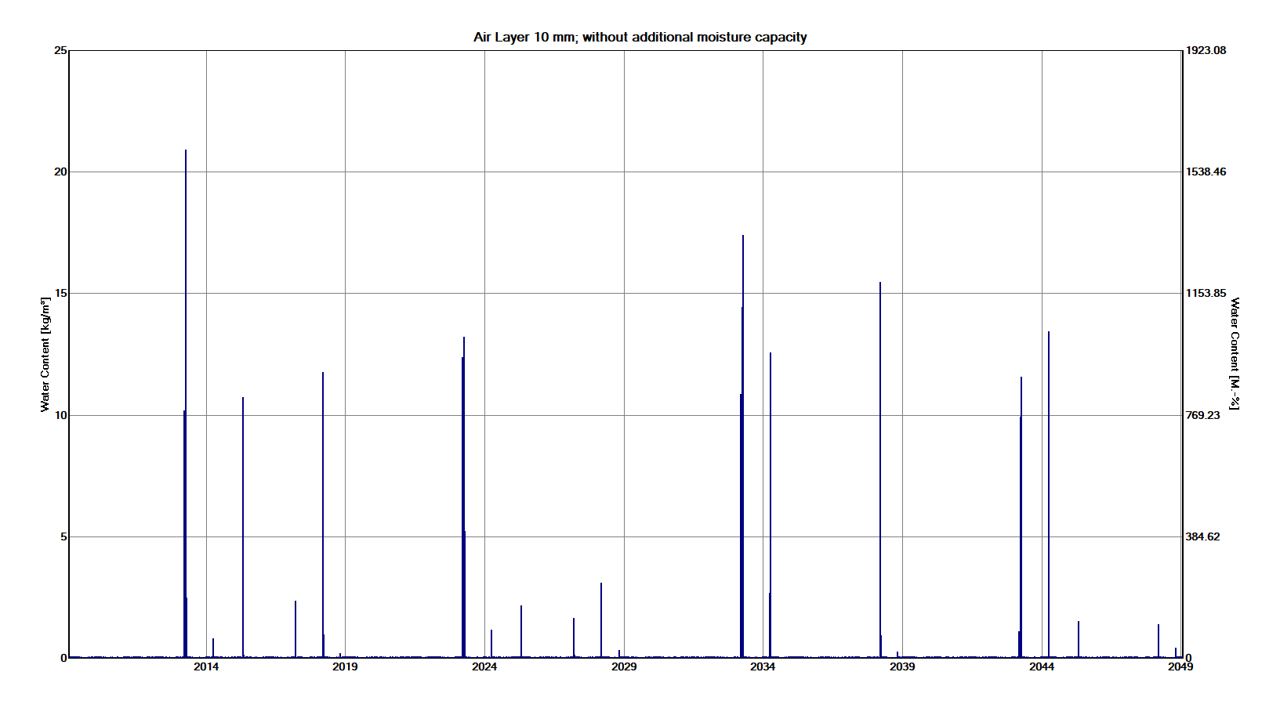Click the 20 value on left axis

click(x=60, y=172)
